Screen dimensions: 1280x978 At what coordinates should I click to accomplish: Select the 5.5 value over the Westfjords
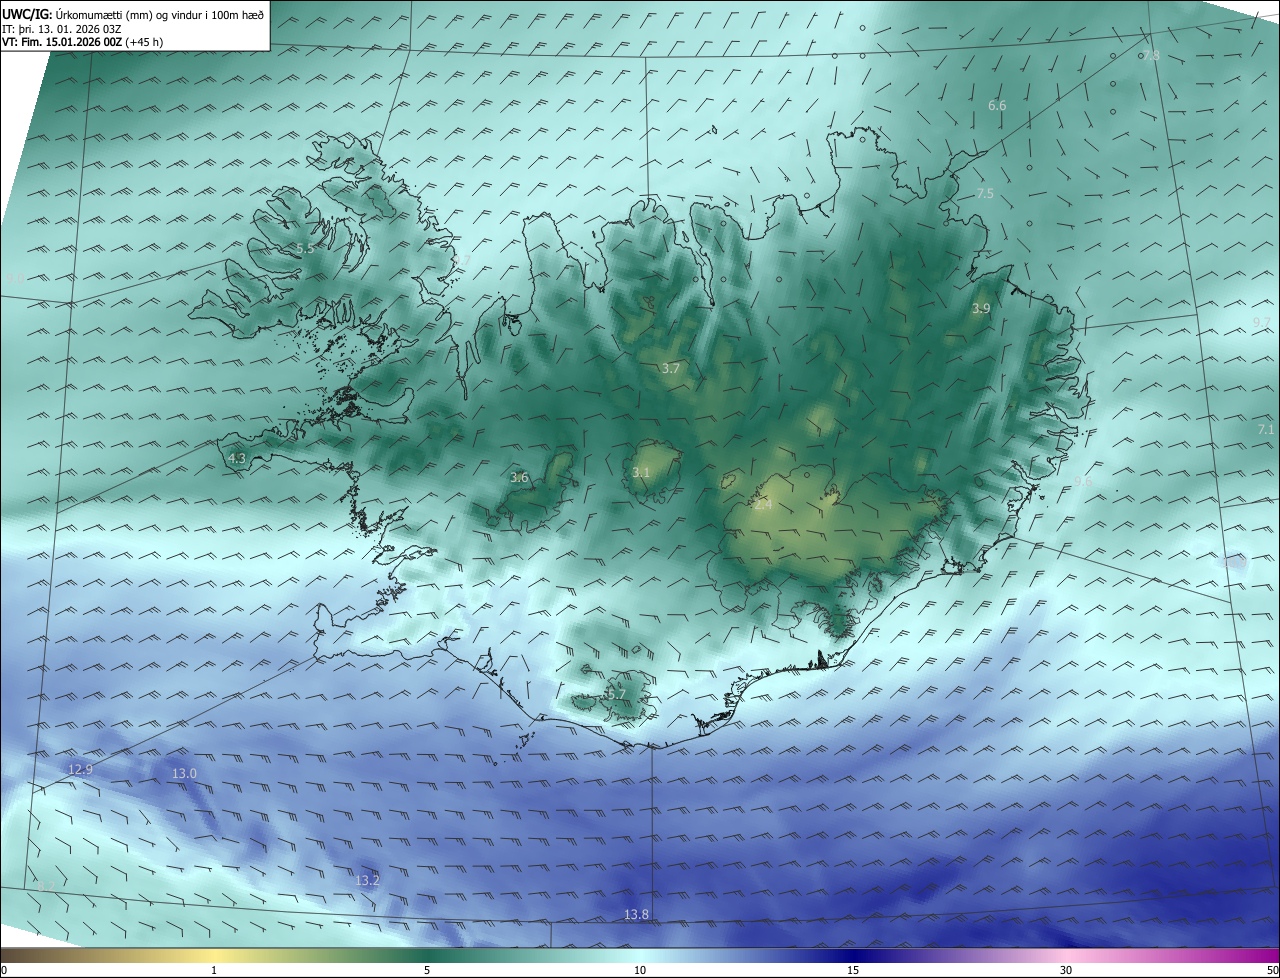(305, 248)
